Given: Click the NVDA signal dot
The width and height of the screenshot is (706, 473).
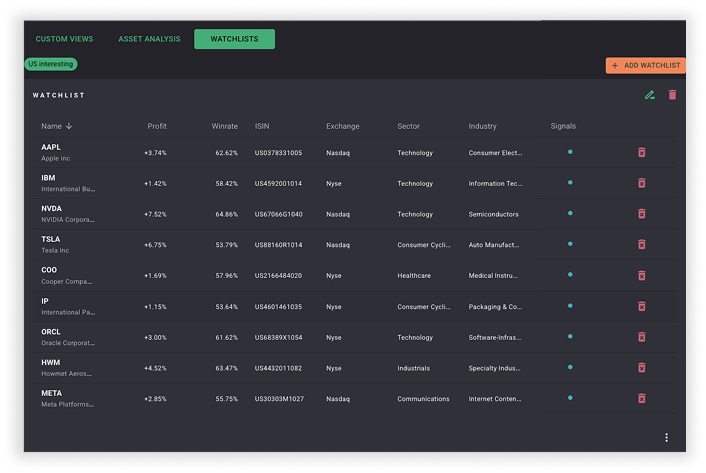Looking at the screenshot, I should click(x=570, y=213).
